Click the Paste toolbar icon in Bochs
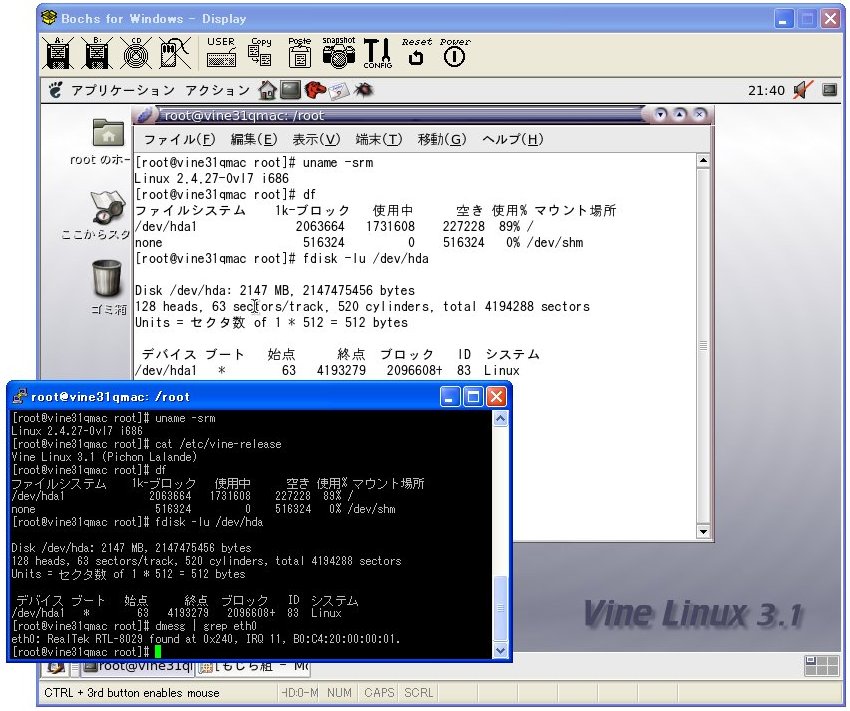 (x=299, y=53)
